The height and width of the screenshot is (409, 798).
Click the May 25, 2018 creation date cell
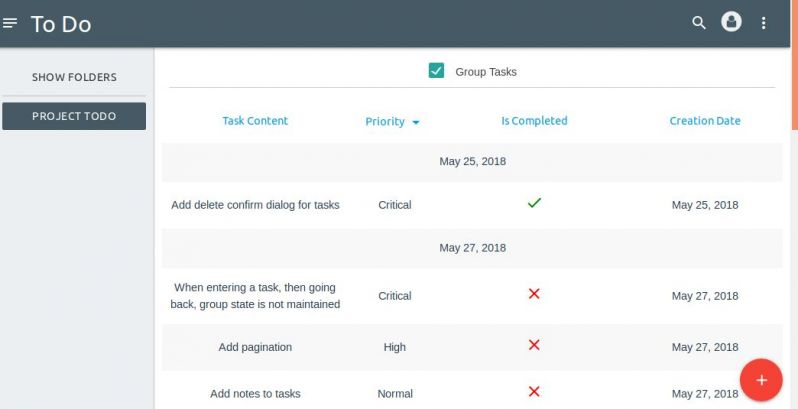coord(705,205)
